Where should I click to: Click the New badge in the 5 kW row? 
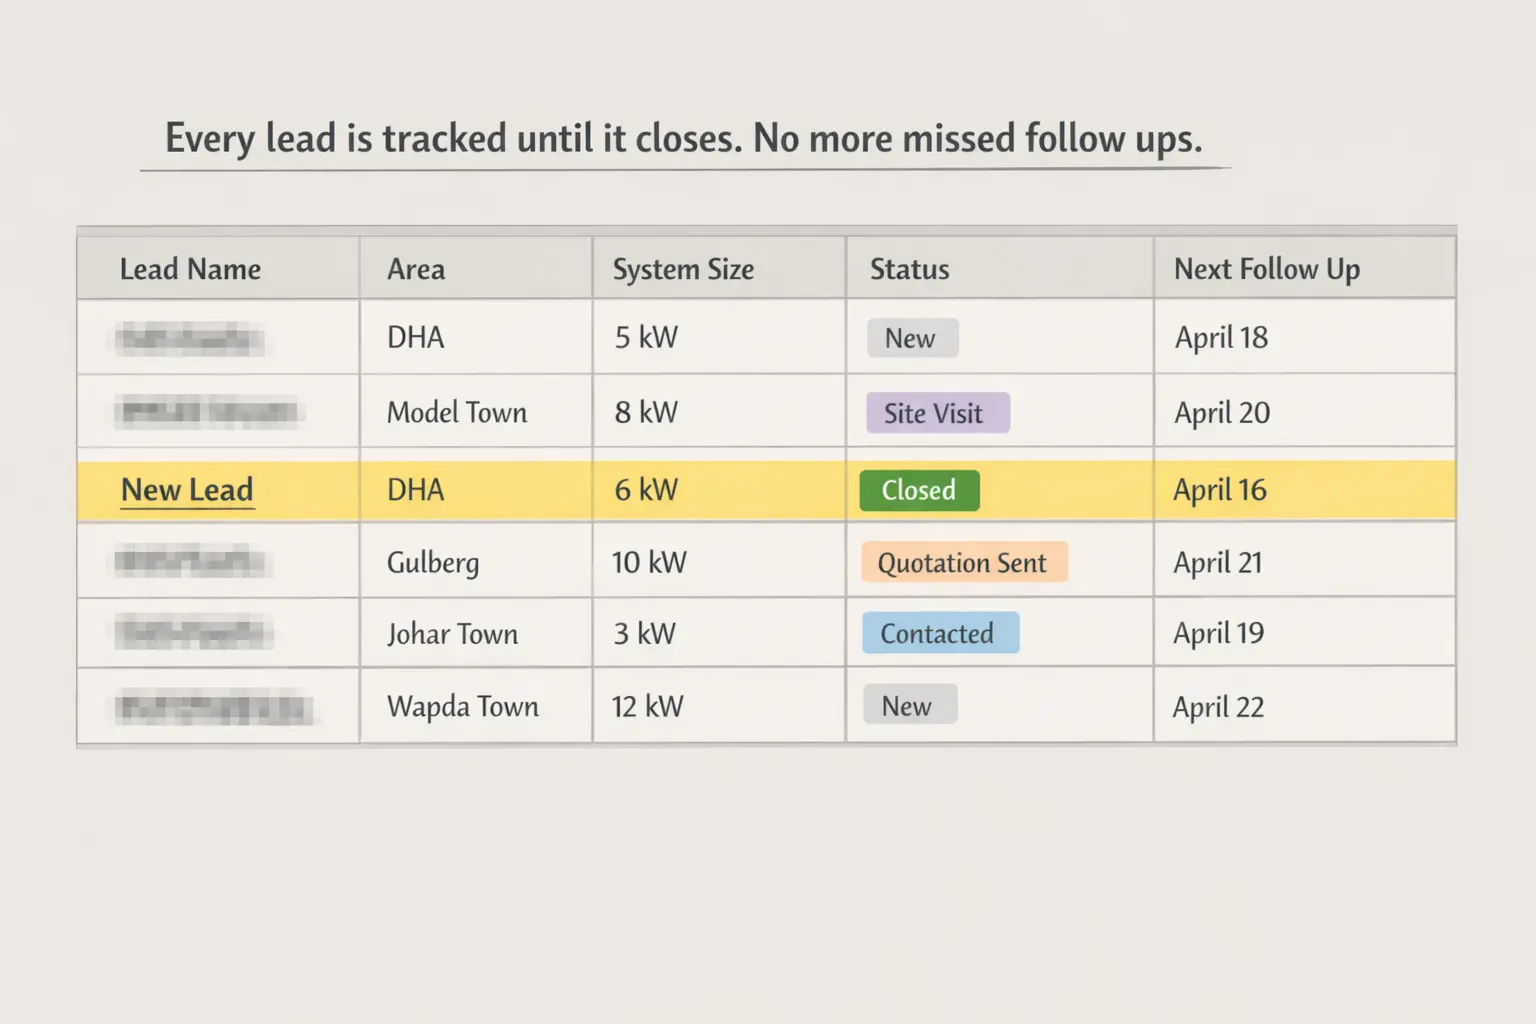point(910,338)
